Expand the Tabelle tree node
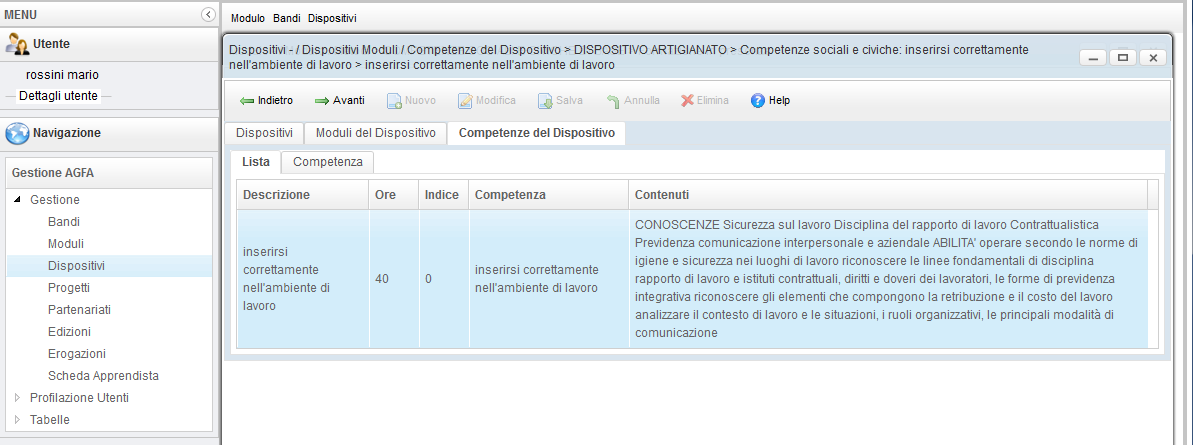The image size is (1193, 445). pyautogui.click(x=17, y=420)
